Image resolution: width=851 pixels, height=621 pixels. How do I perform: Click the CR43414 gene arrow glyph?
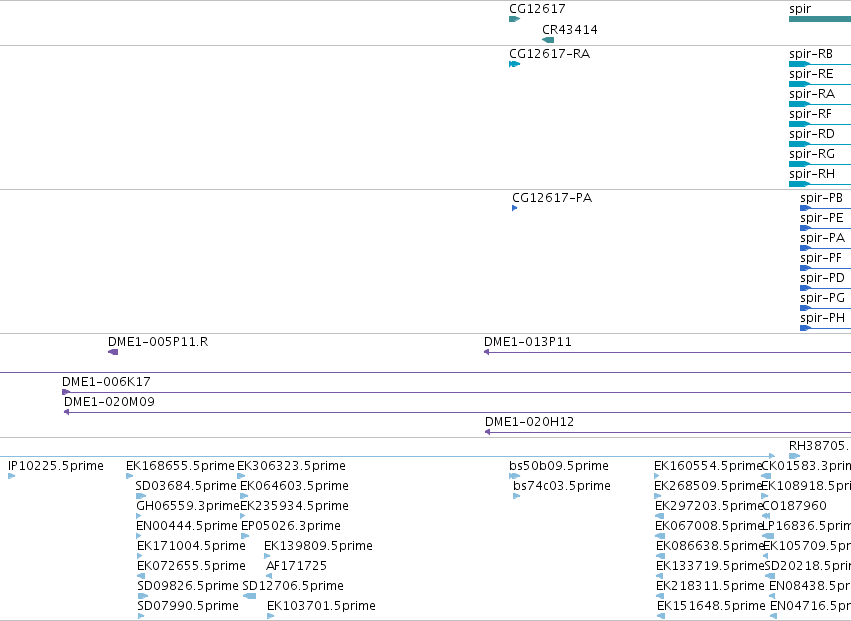548,40
